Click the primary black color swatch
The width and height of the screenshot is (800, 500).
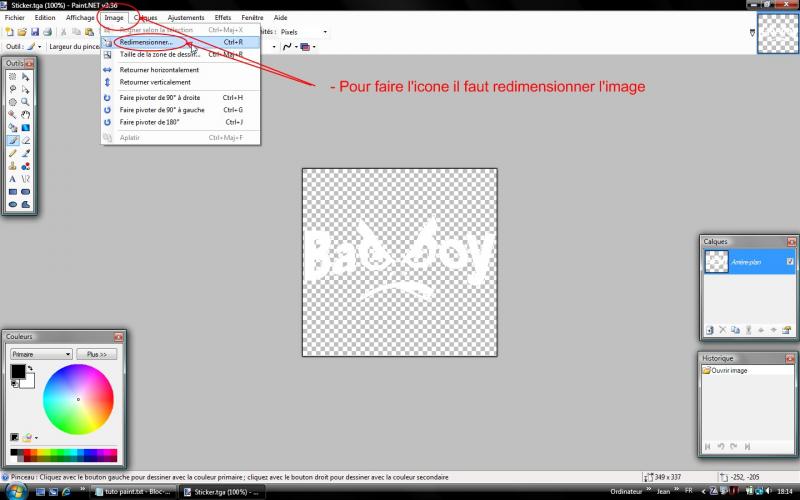coord(18,371)
